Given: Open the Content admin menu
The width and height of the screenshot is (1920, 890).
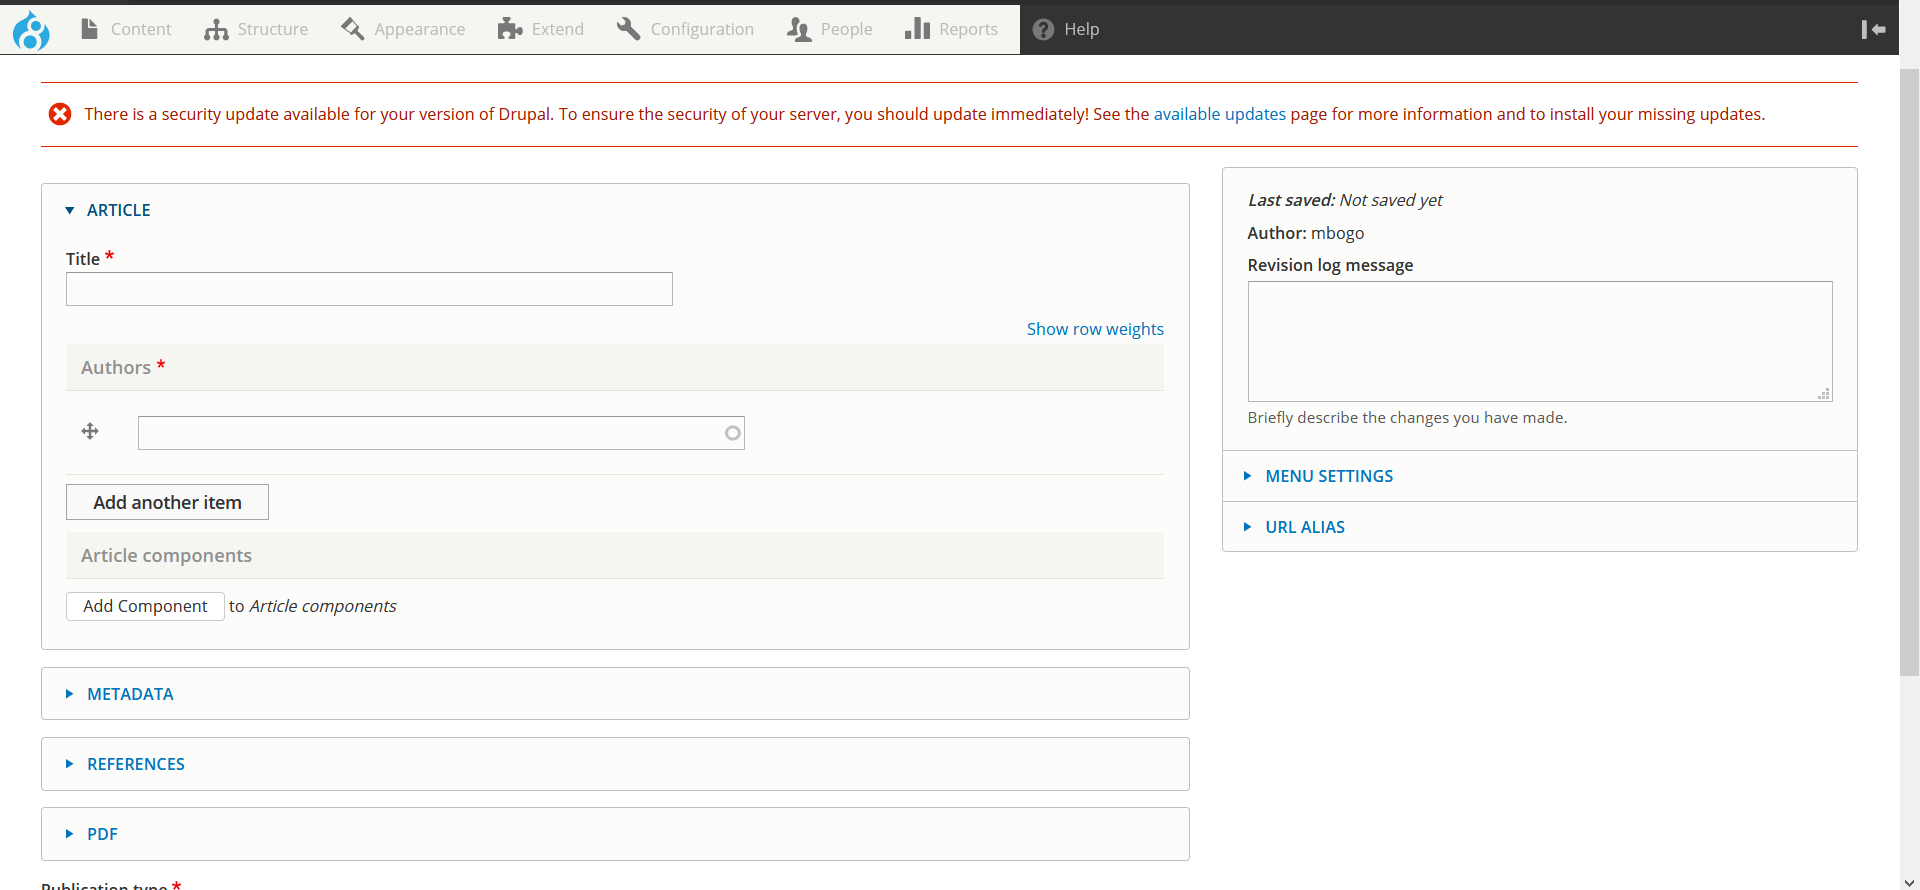Looking at the screenshot, I should point(126,29).
